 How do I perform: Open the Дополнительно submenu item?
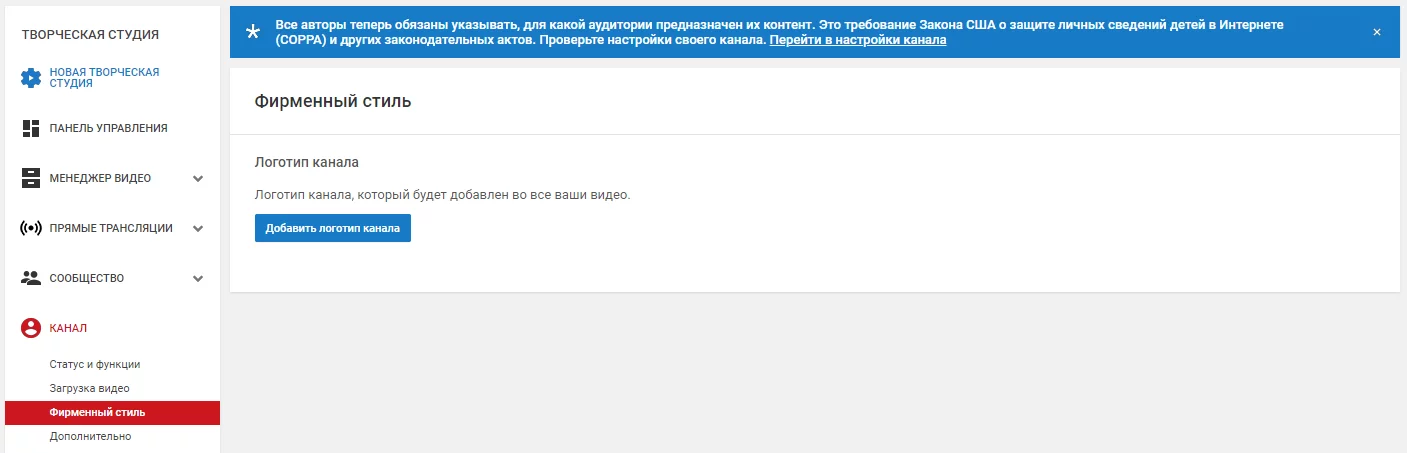[x=90, y=436]
